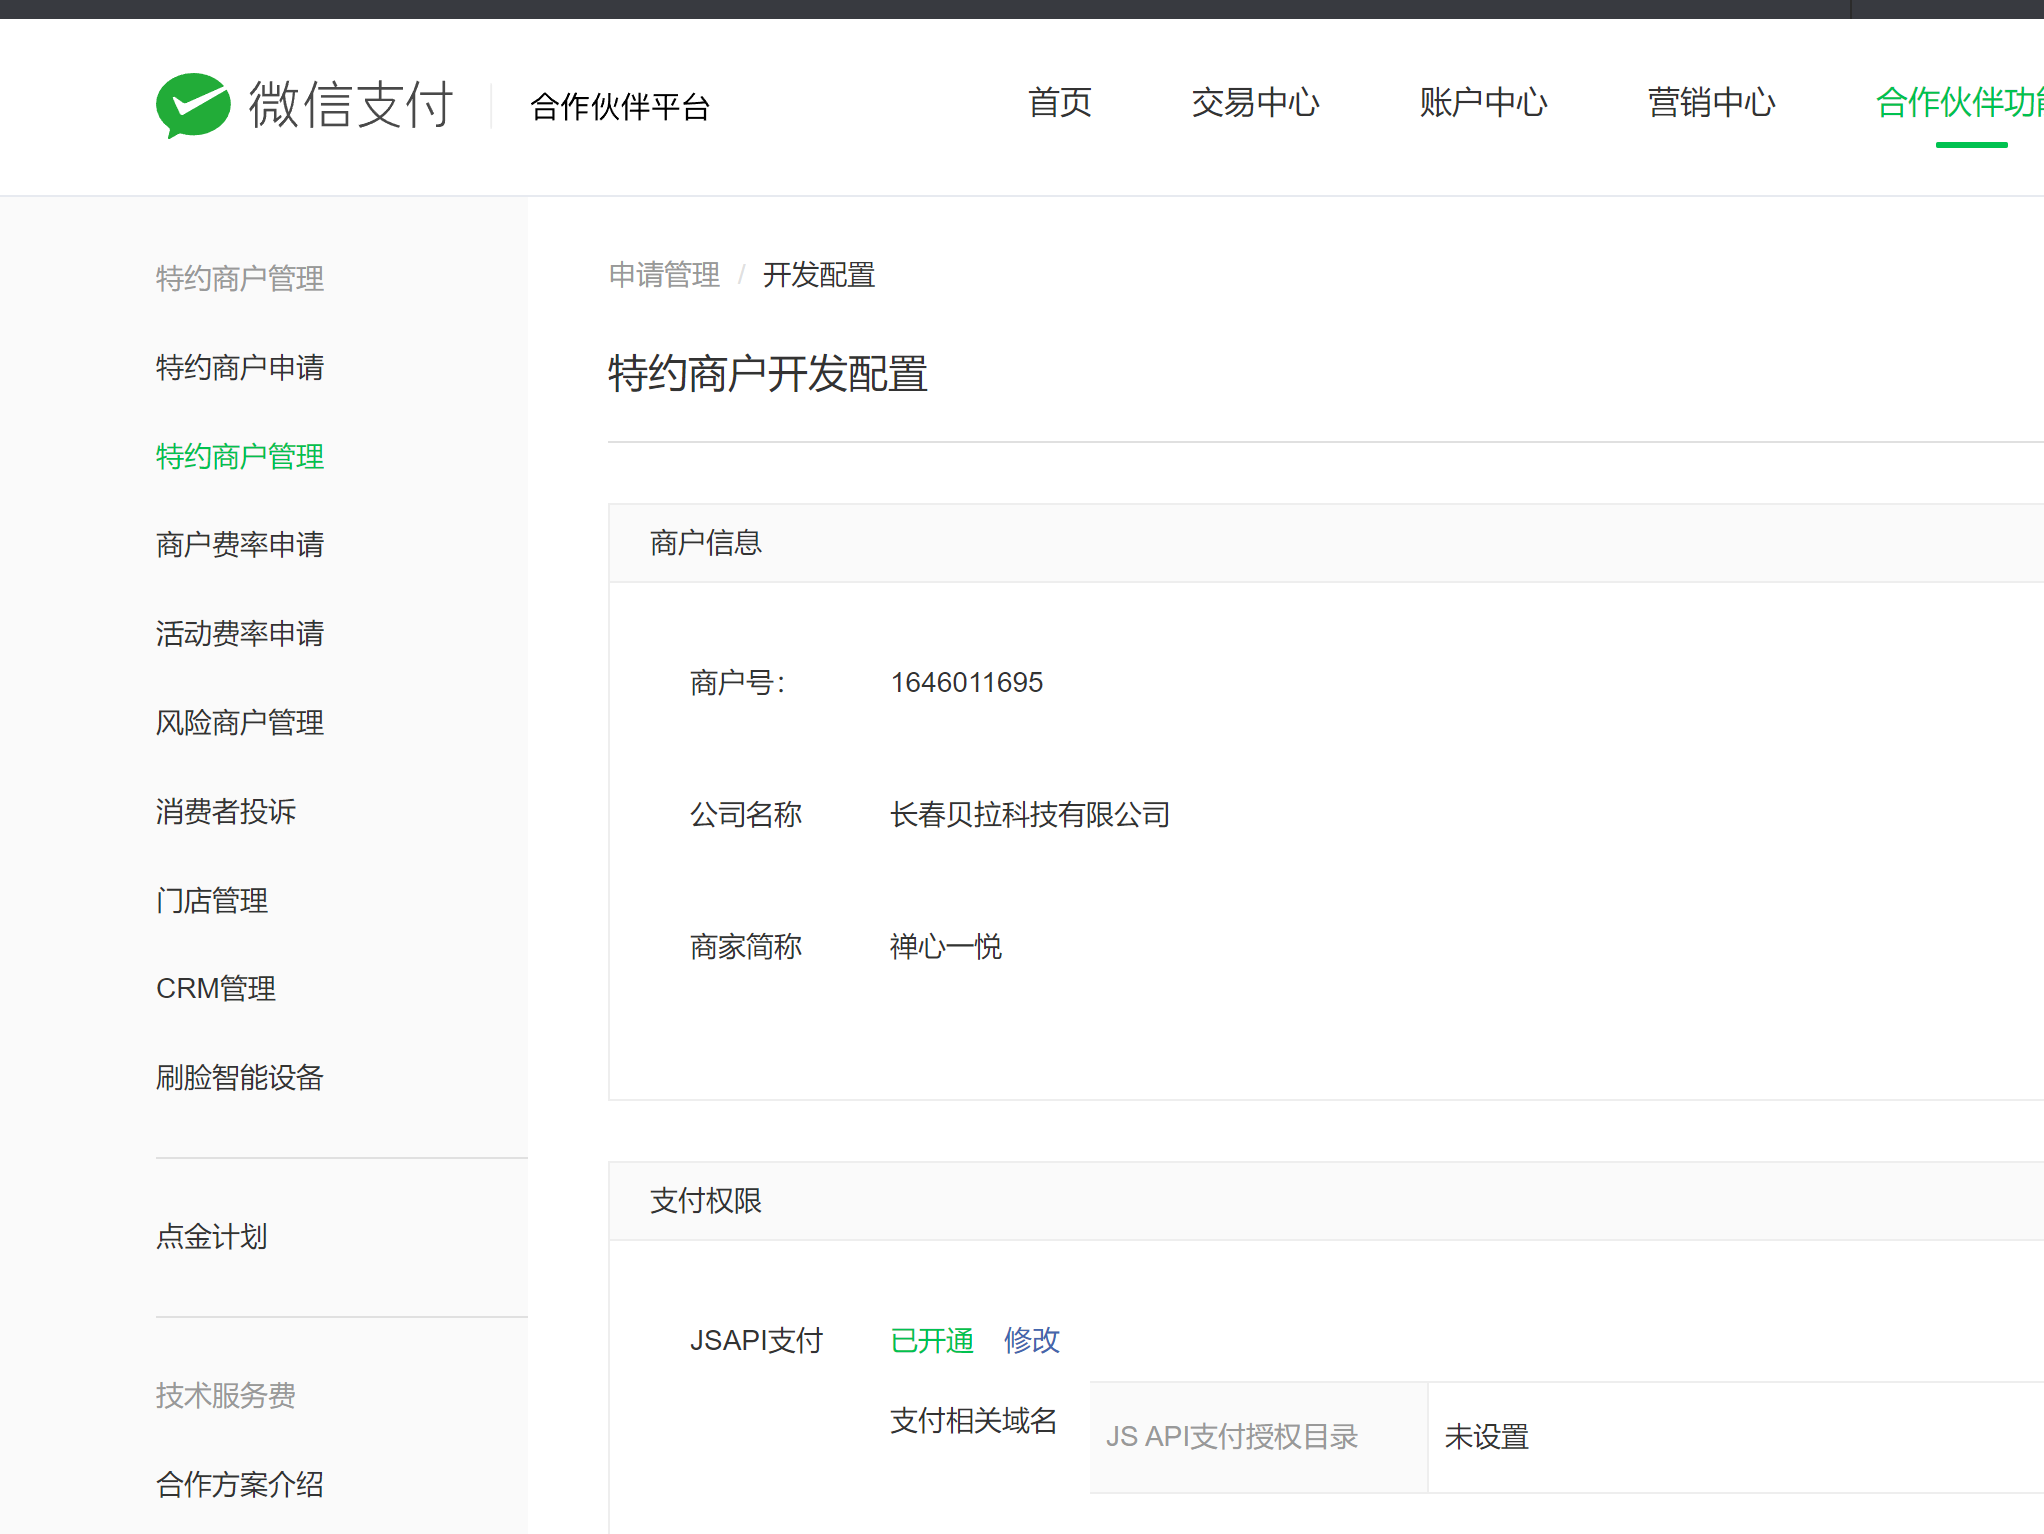Select the 合作伙伴功能 tab
This screenshot has width=2044, height=1534.
point(1958,102)
